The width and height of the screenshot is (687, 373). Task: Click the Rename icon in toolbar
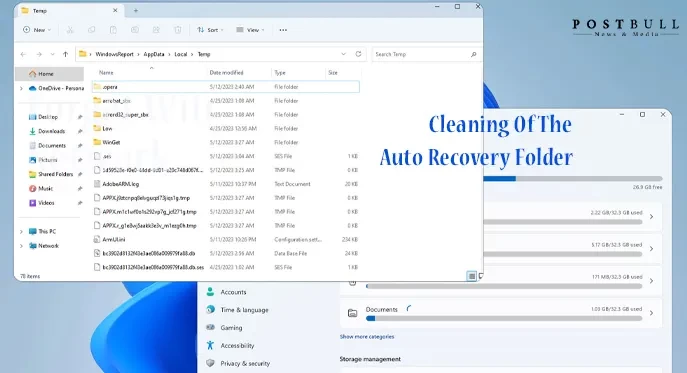(x=135, y=30)
